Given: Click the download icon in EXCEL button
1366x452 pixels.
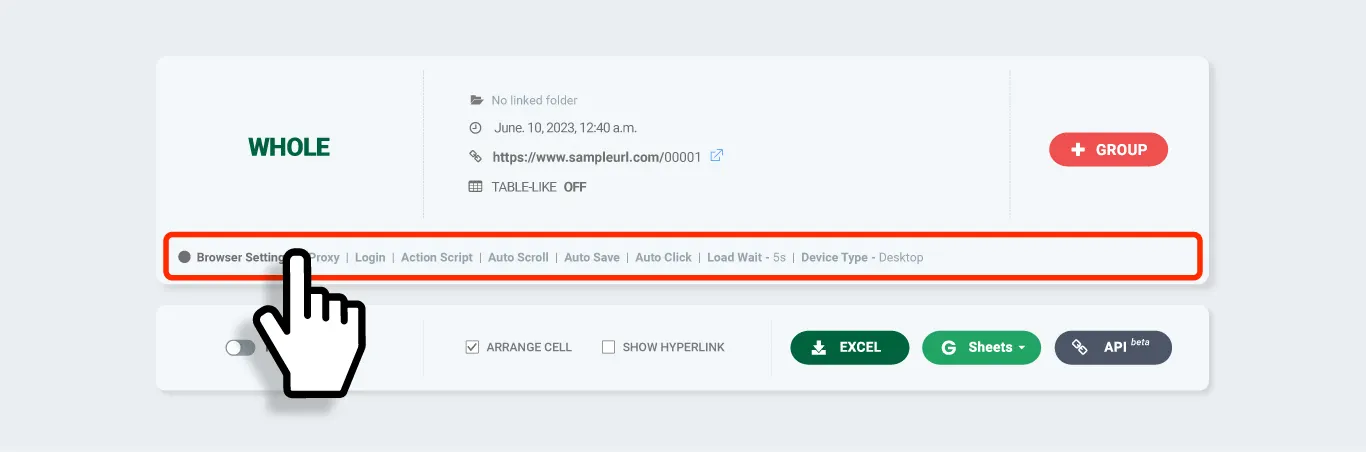Looking at the screenshot, I should click(x=818, y=348).
